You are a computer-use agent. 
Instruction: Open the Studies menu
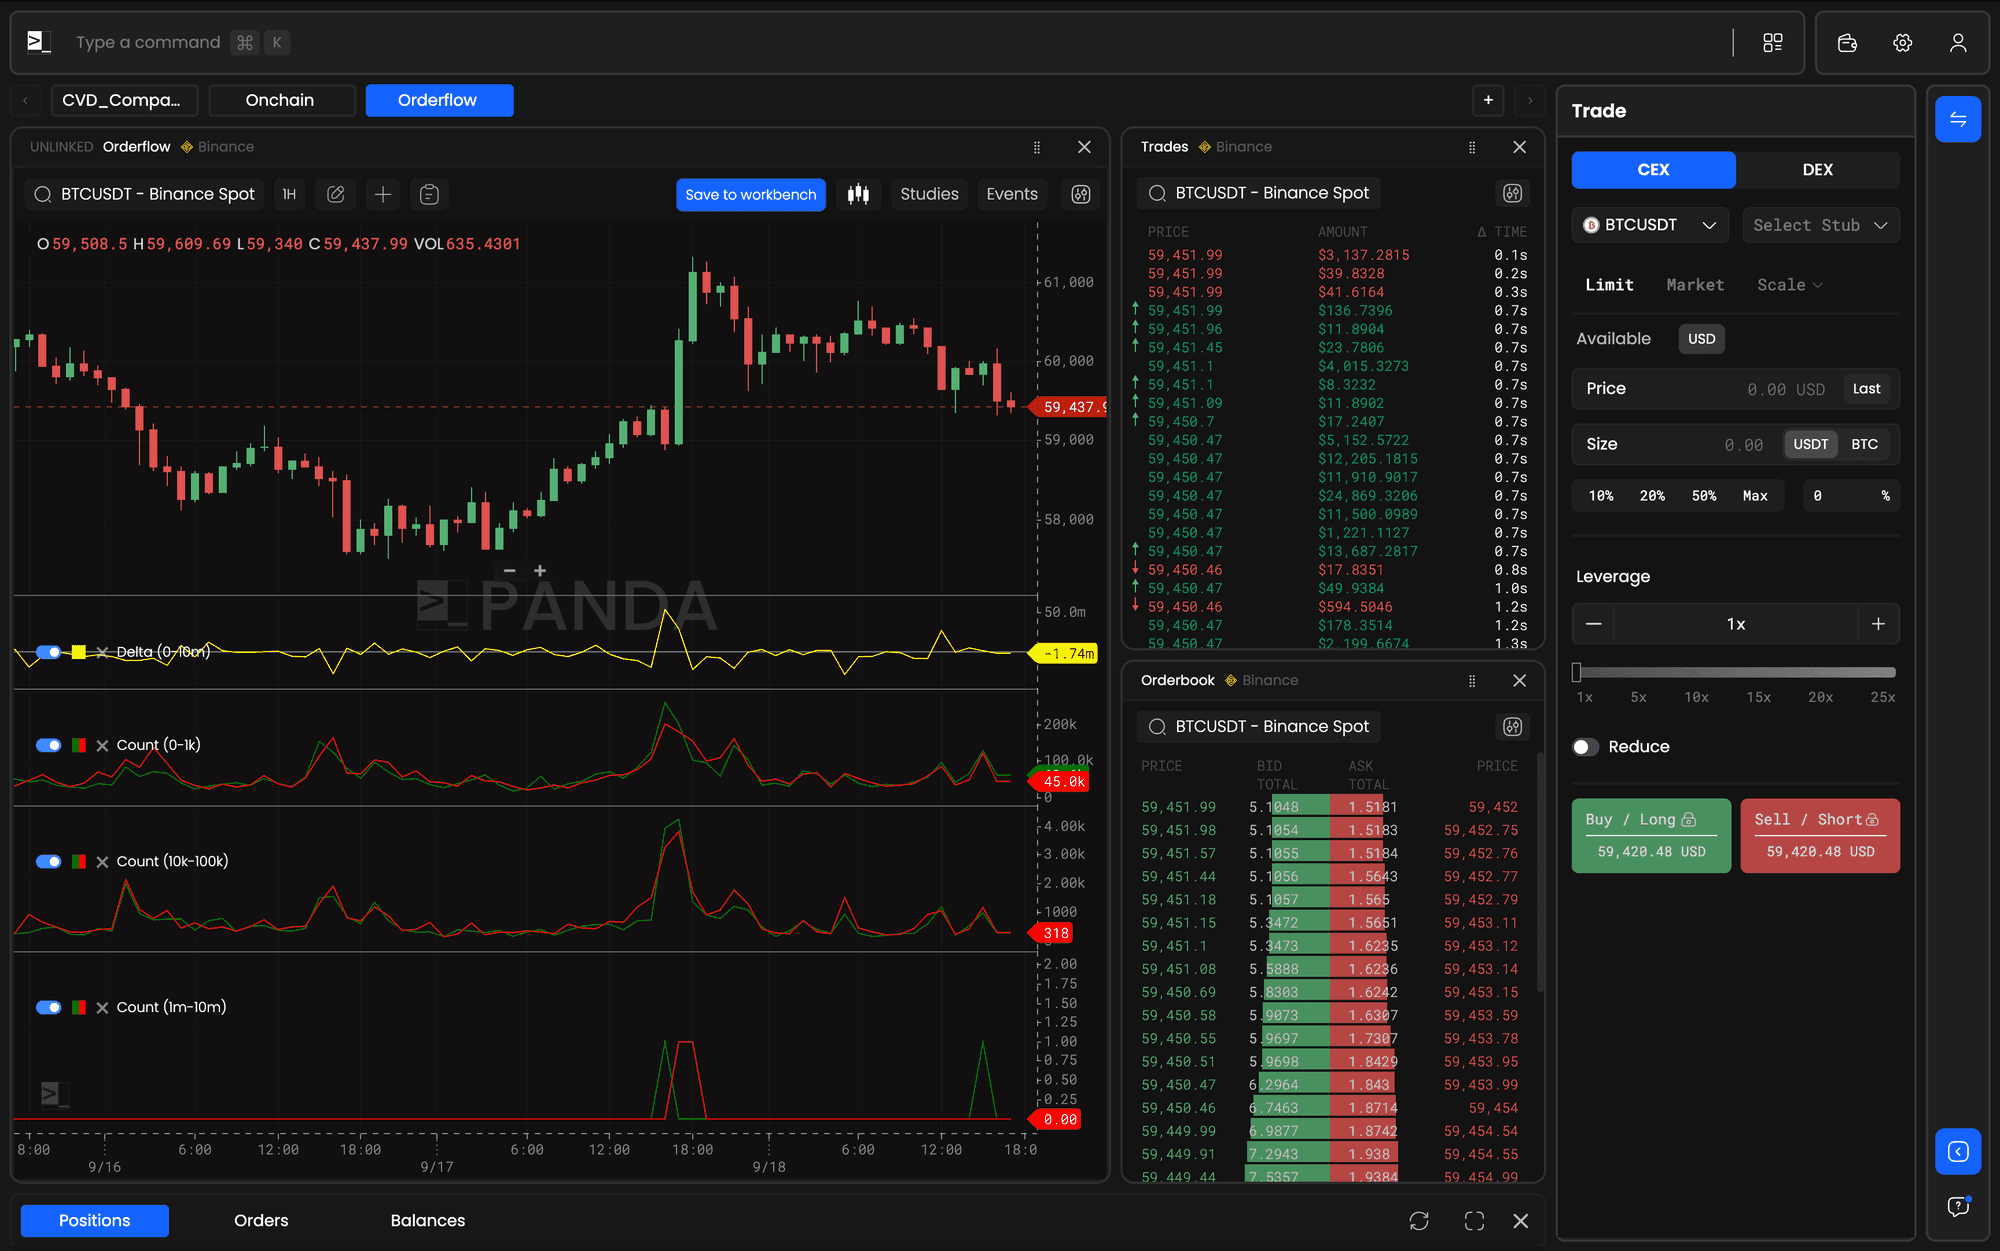[x=929, y=194]
